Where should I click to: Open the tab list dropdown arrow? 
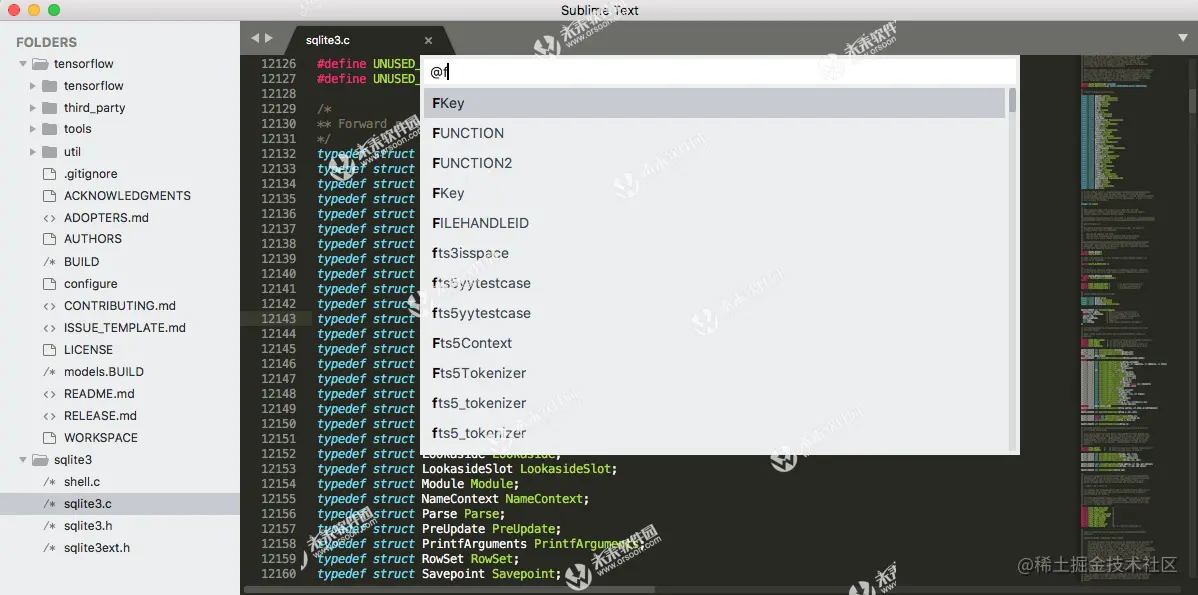[1183, 37]
